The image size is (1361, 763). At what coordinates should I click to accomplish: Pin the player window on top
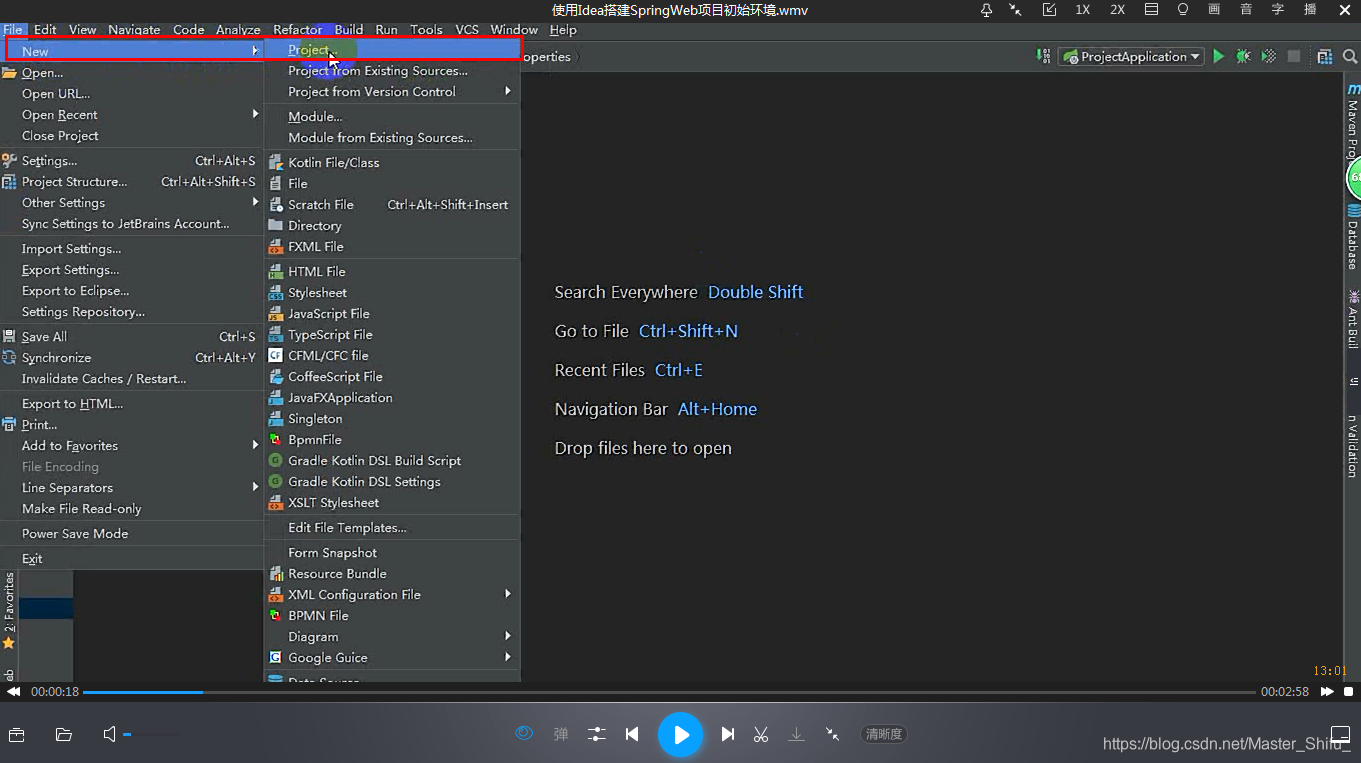(986, 10)
